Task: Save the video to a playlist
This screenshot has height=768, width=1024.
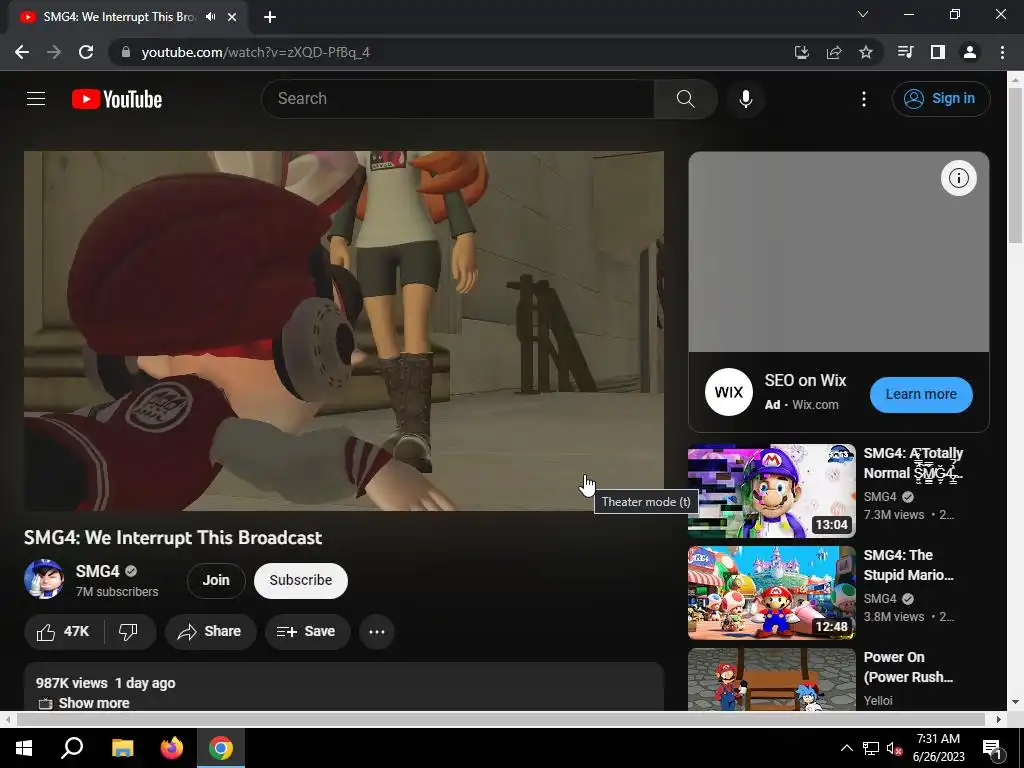Action: click(x=307, y=632)
